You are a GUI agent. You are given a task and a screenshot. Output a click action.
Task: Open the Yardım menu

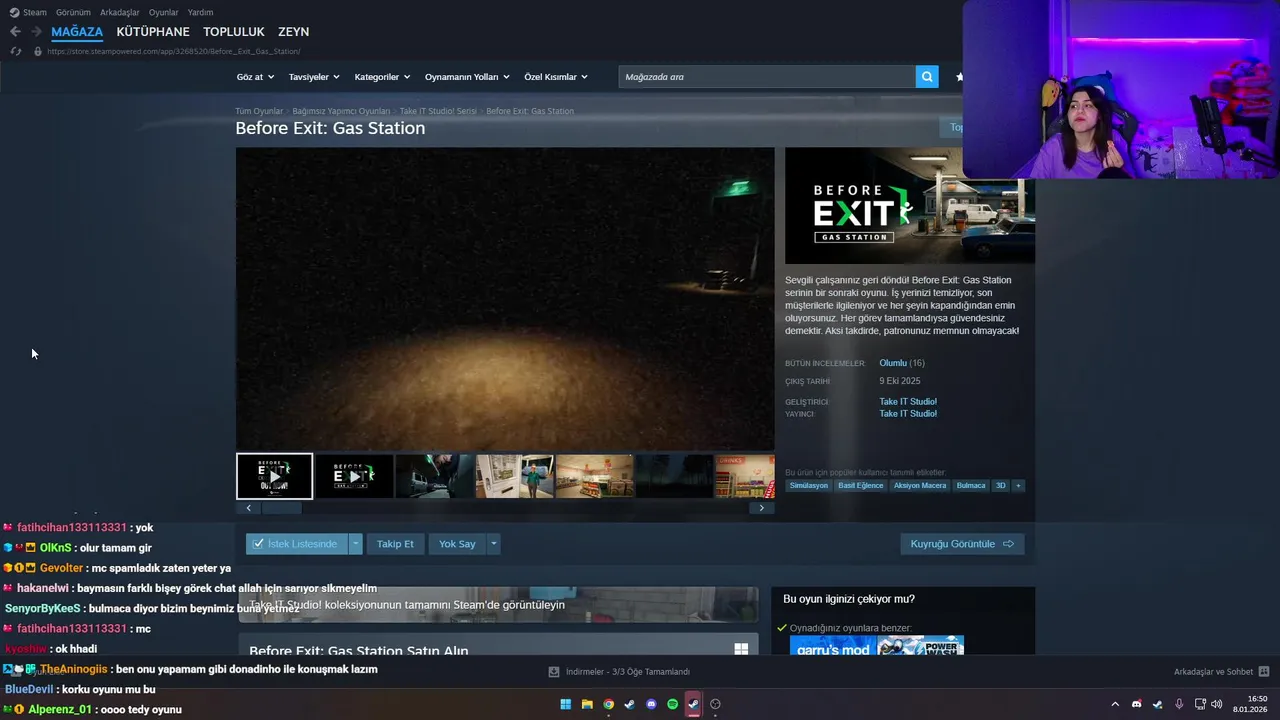coord(200,12)
